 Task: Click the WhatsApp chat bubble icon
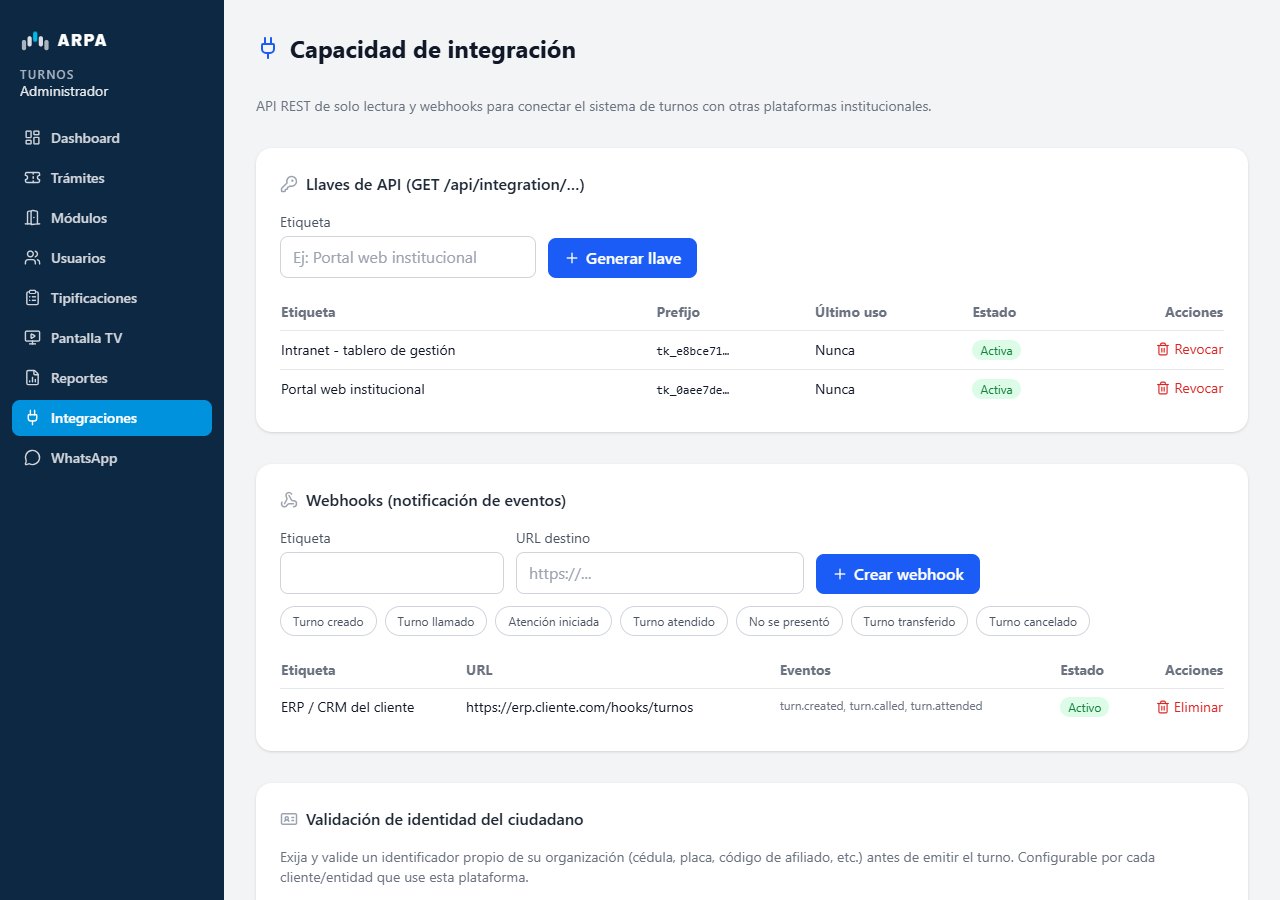click(32, 458)
